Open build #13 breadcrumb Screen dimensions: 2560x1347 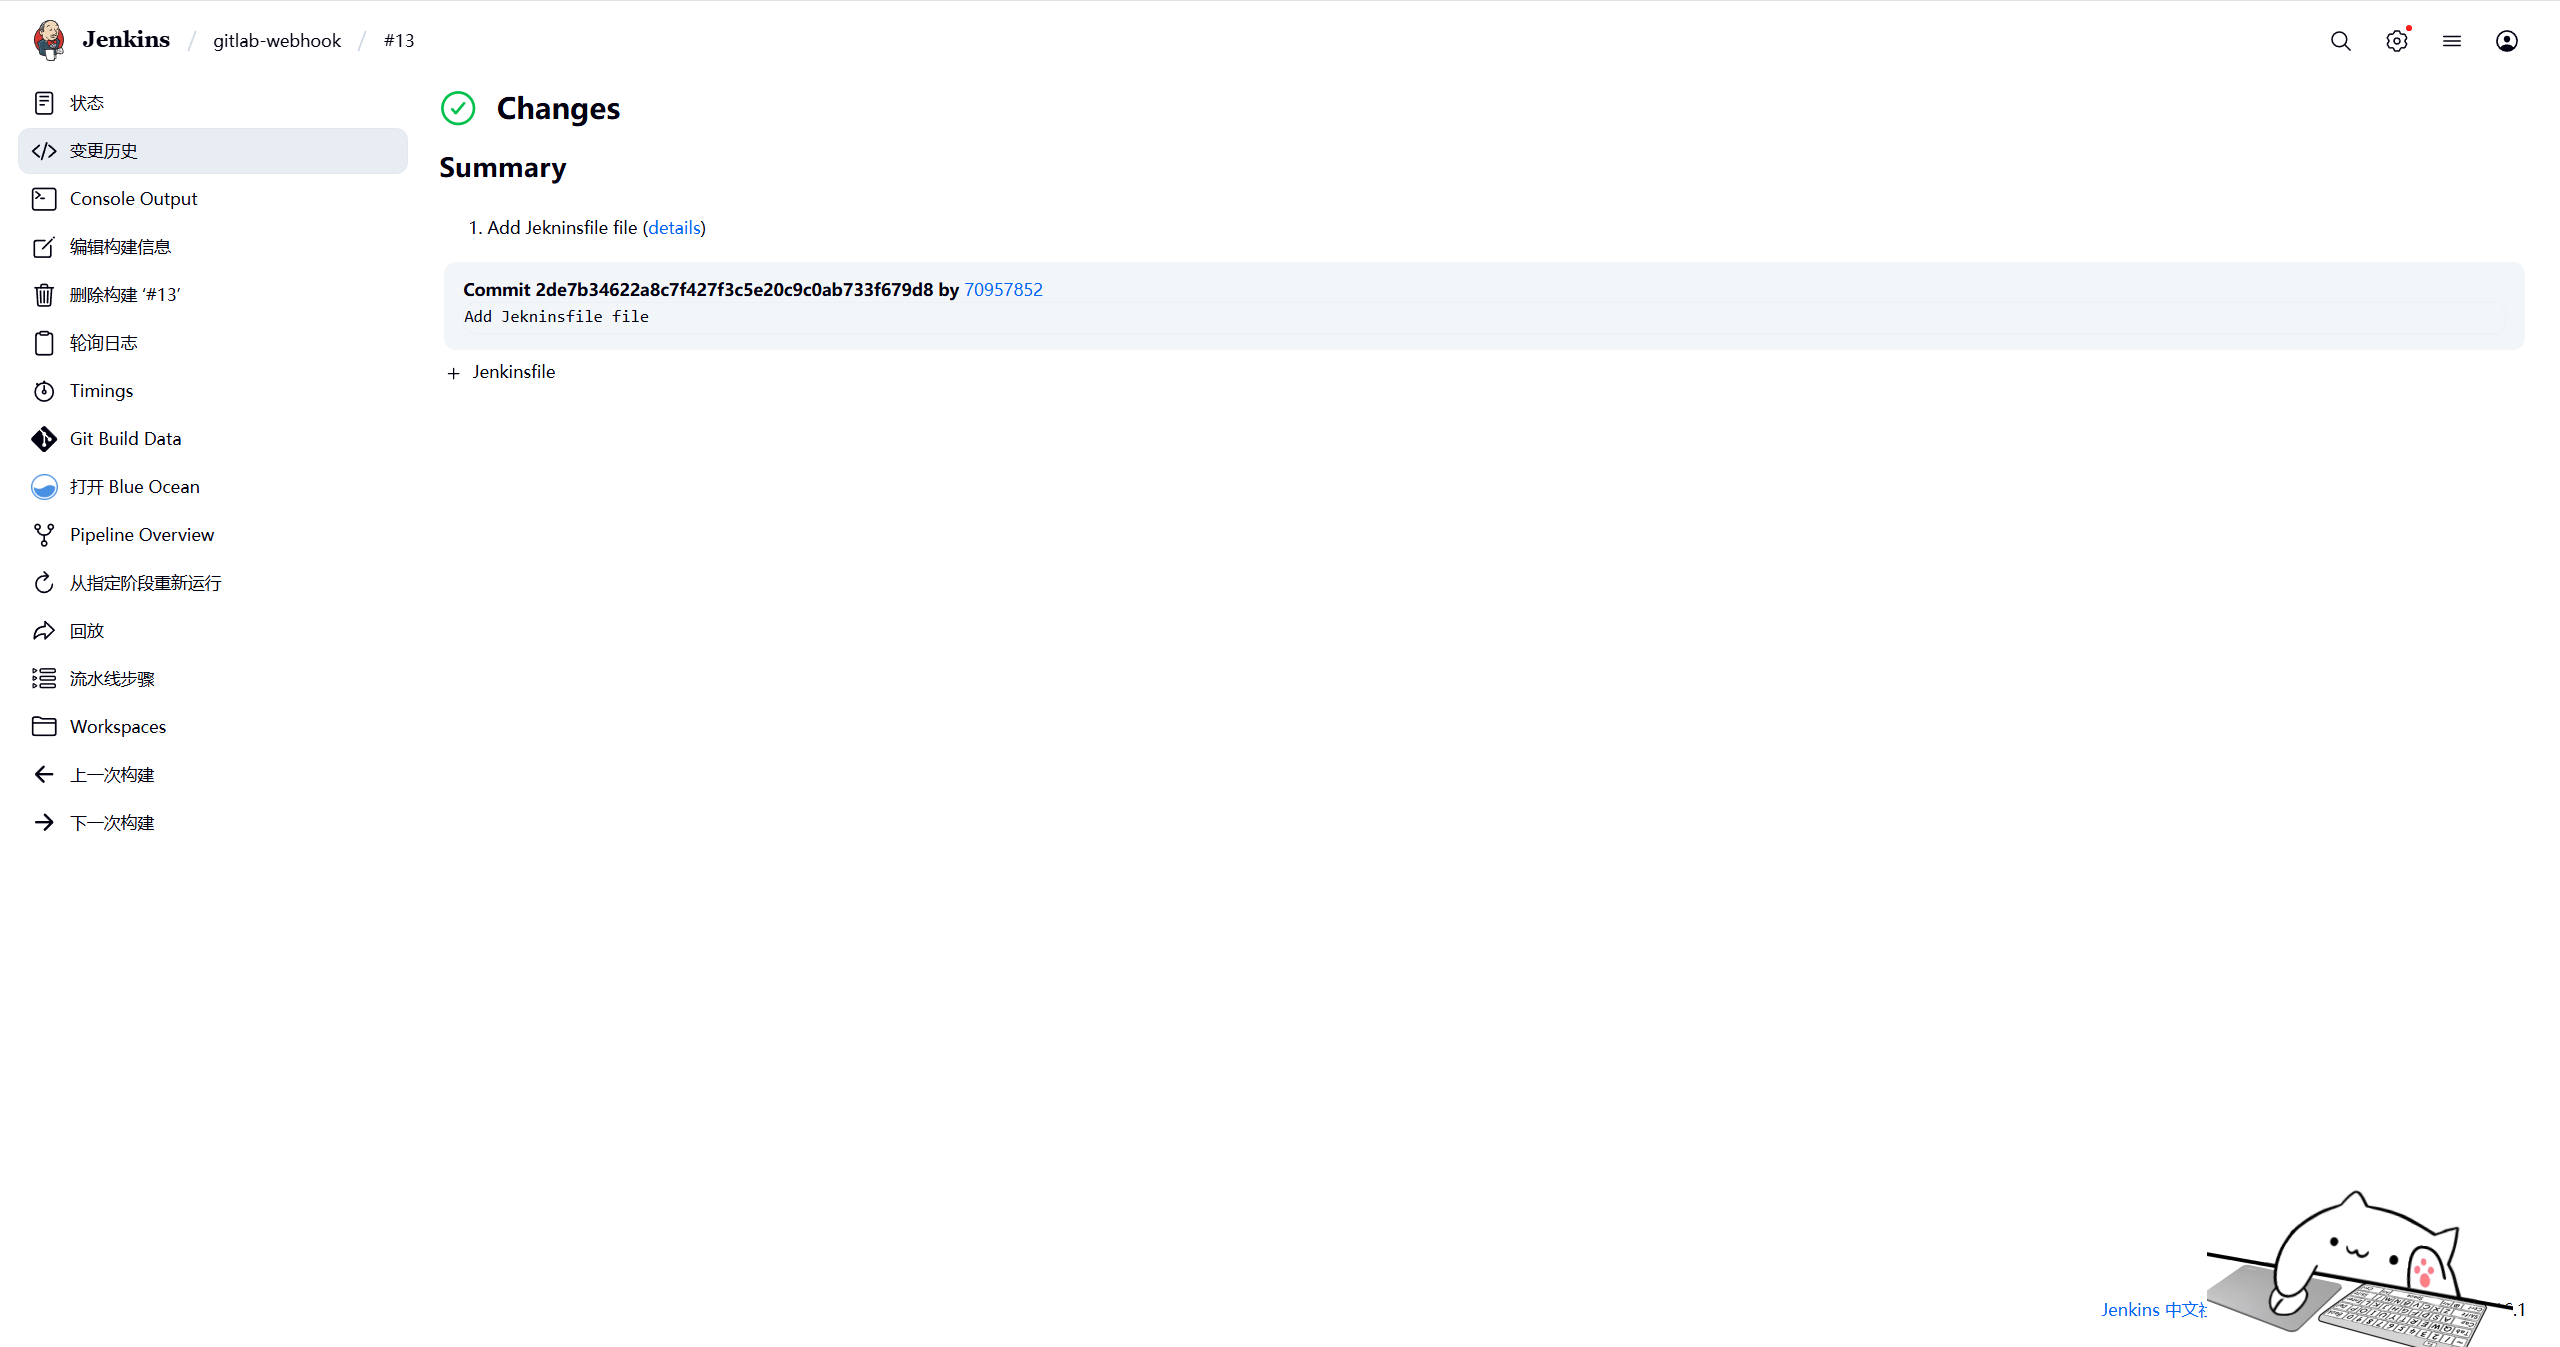(x=399, y=41)
